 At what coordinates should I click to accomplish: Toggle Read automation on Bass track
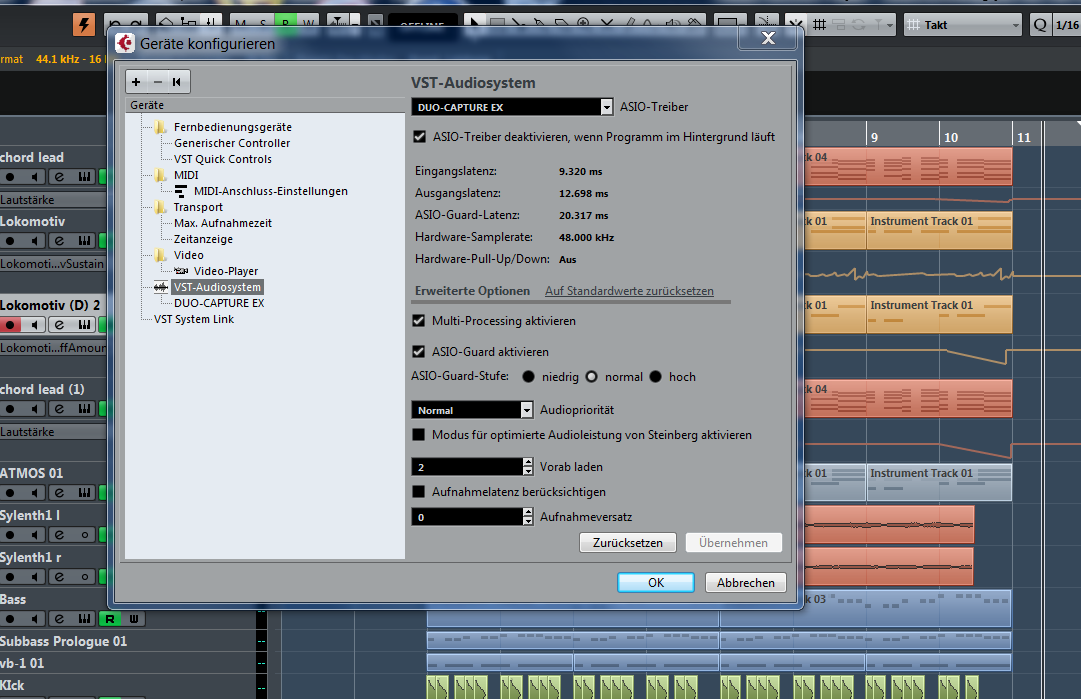pos(110,619)
